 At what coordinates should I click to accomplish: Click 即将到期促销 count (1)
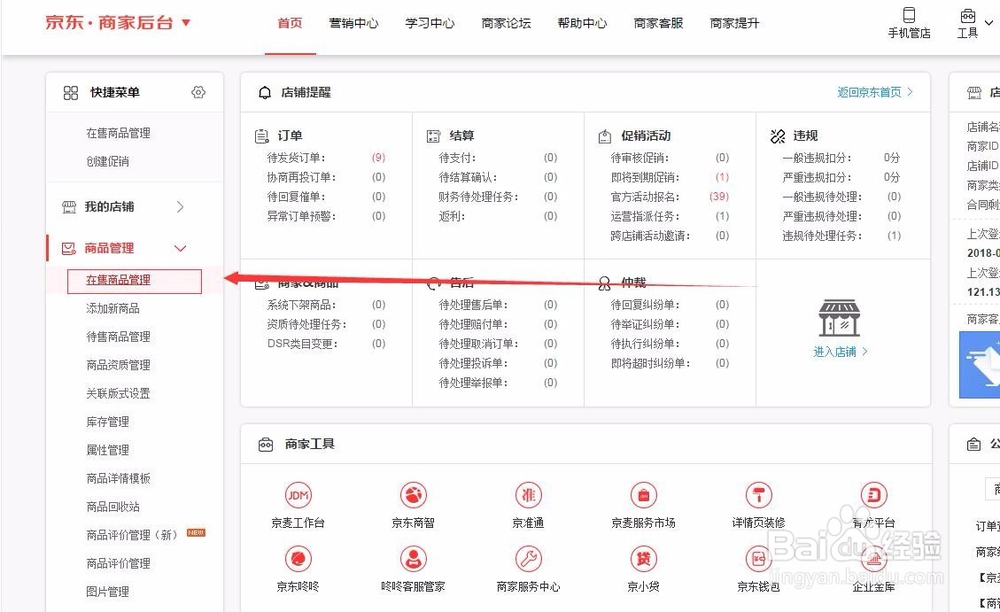[722, 177]
